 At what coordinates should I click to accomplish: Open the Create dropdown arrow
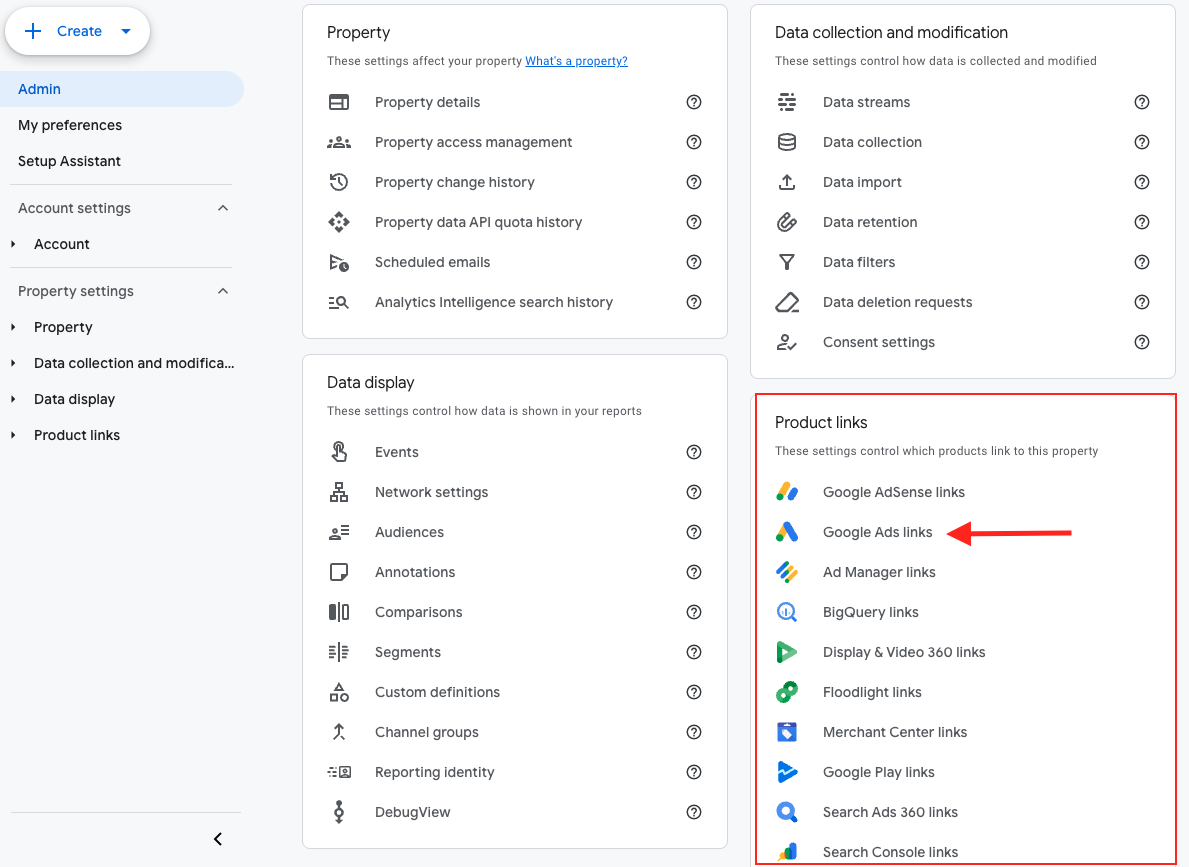tap(126, 31)
